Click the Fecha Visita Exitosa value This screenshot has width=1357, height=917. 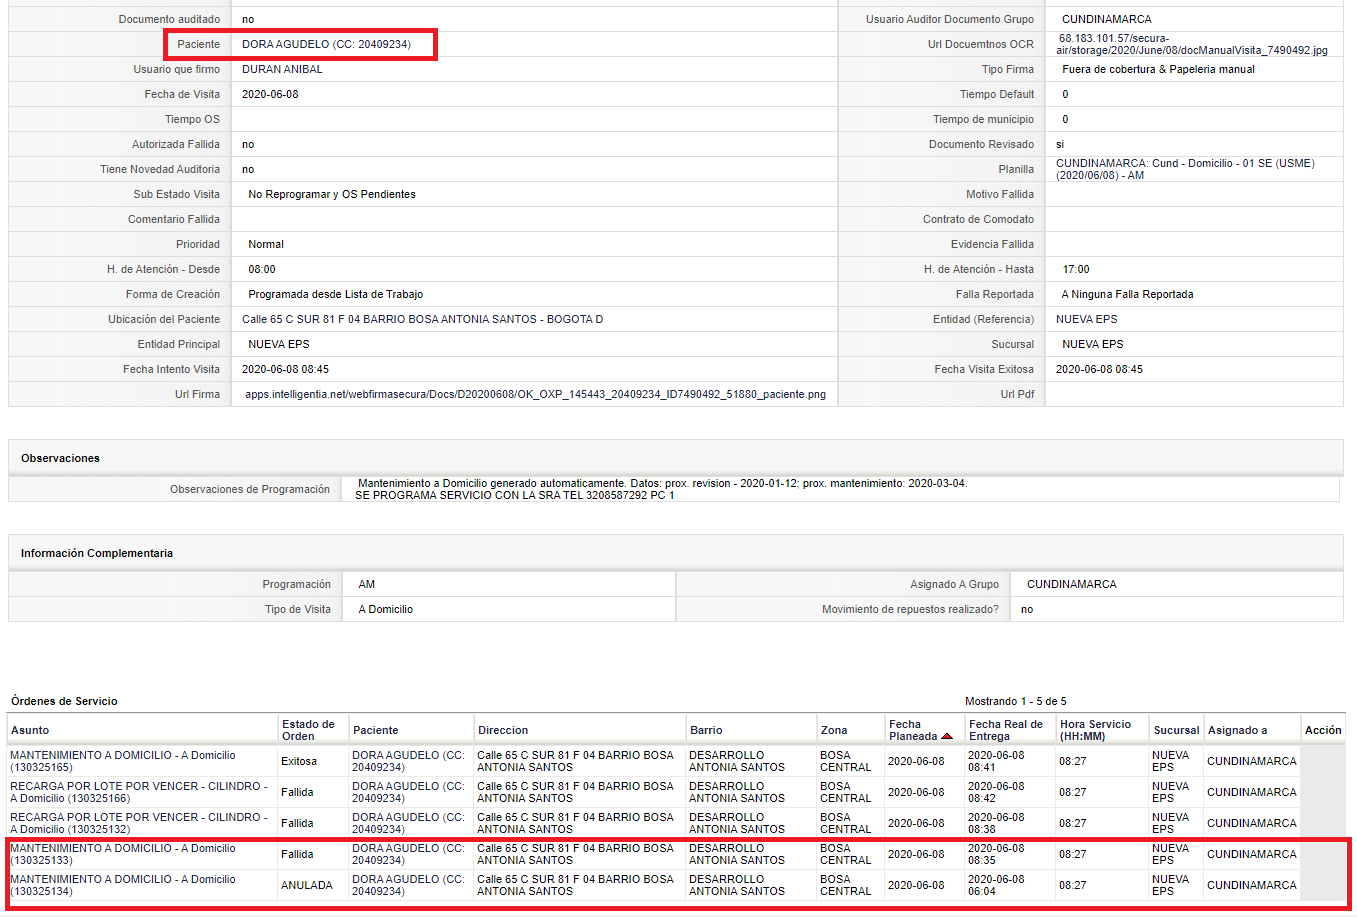[x=1099, y=369]
